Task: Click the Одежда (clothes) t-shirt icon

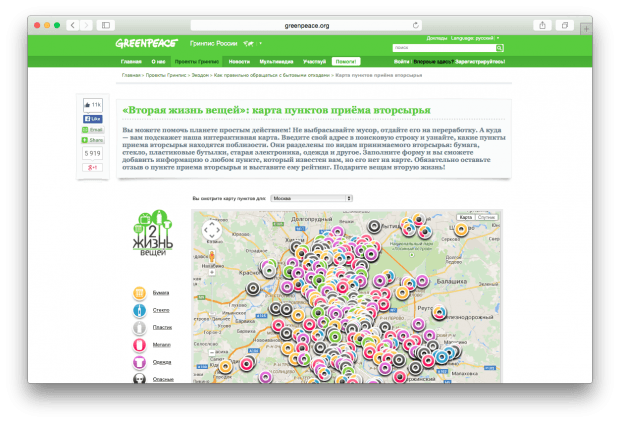Action: coord(139,362)
